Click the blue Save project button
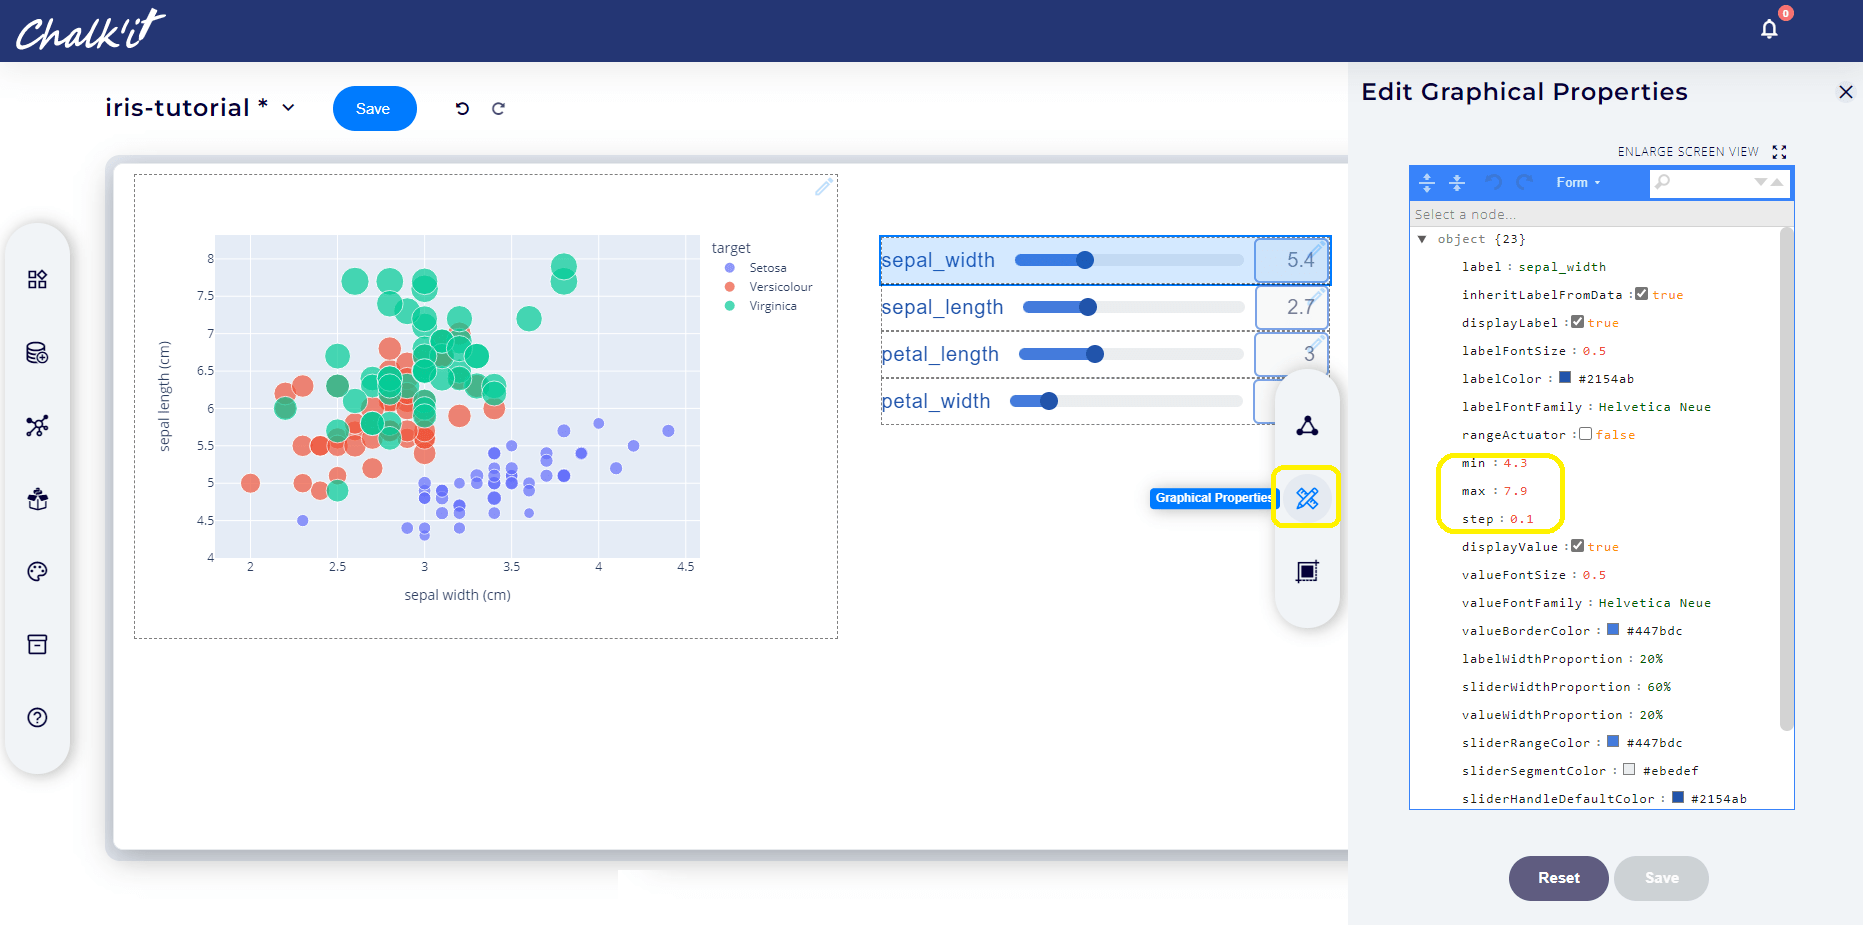 pos(374,108)
